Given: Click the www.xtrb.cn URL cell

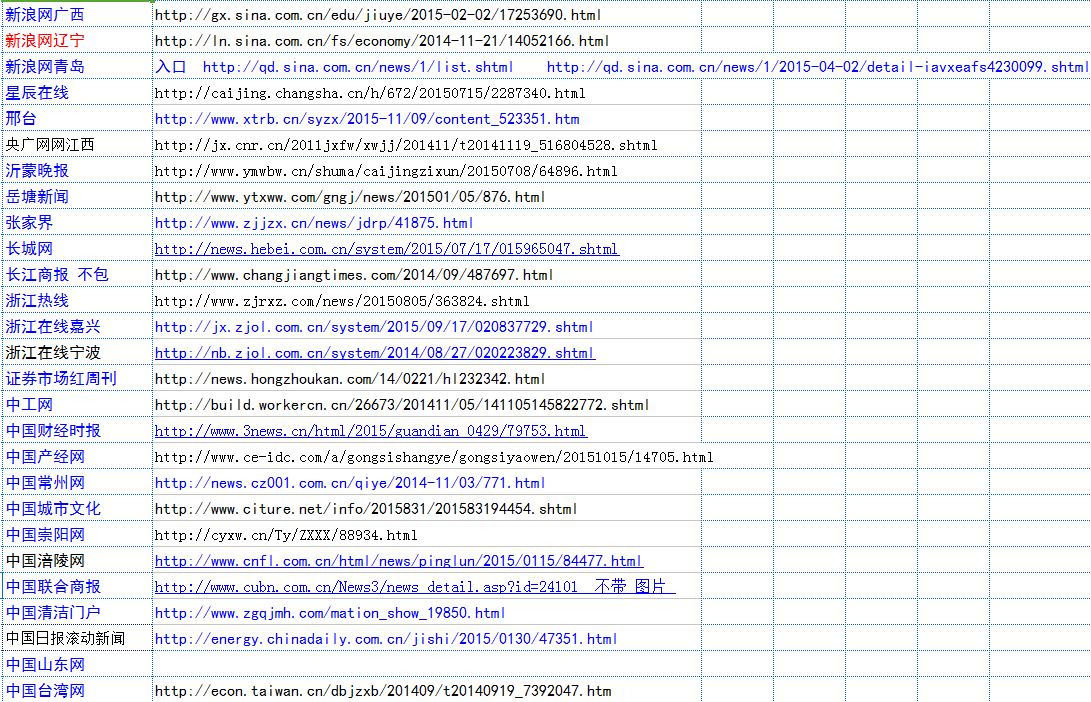Looking at the screenshot, I should coord(427,118).
